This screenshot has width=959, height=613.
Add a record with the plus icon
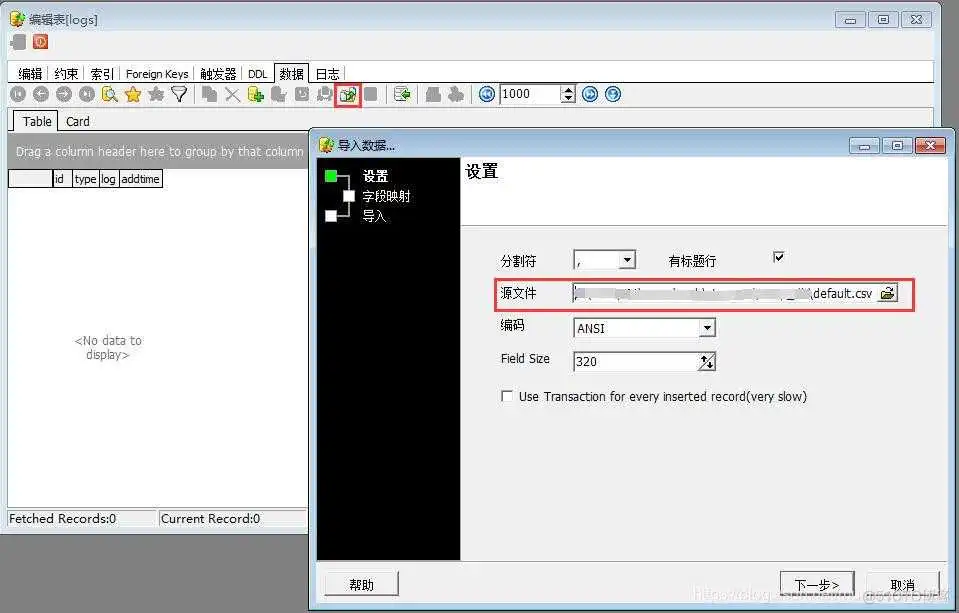click(x=256, y=94)
